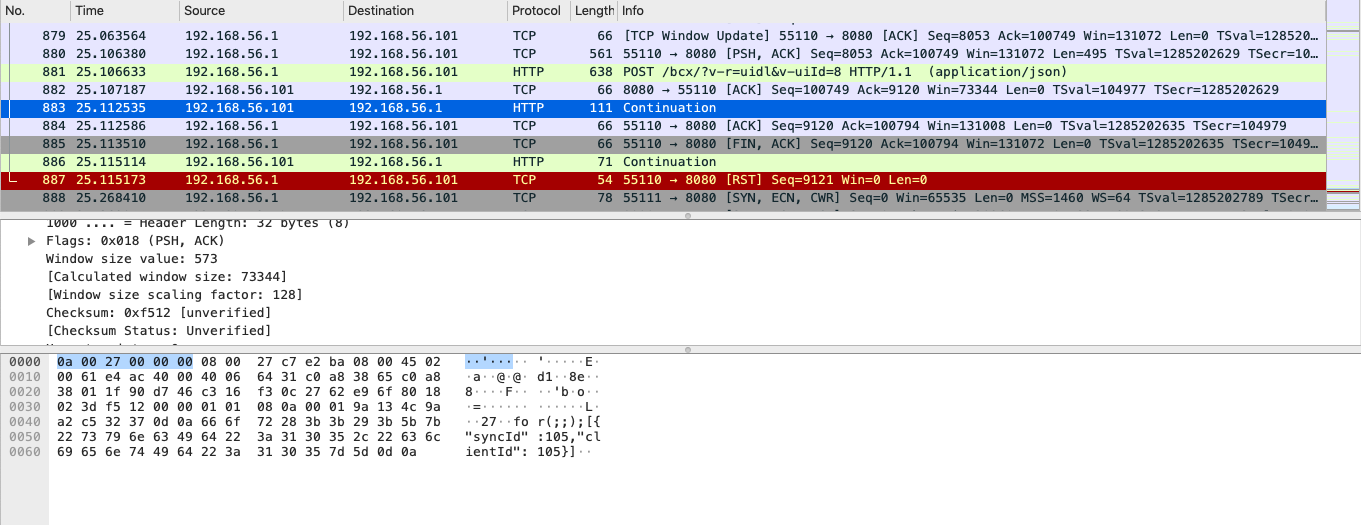Click the Destination column header
Viewport: 1361px width, 525px height.
[x=424, y=11]
